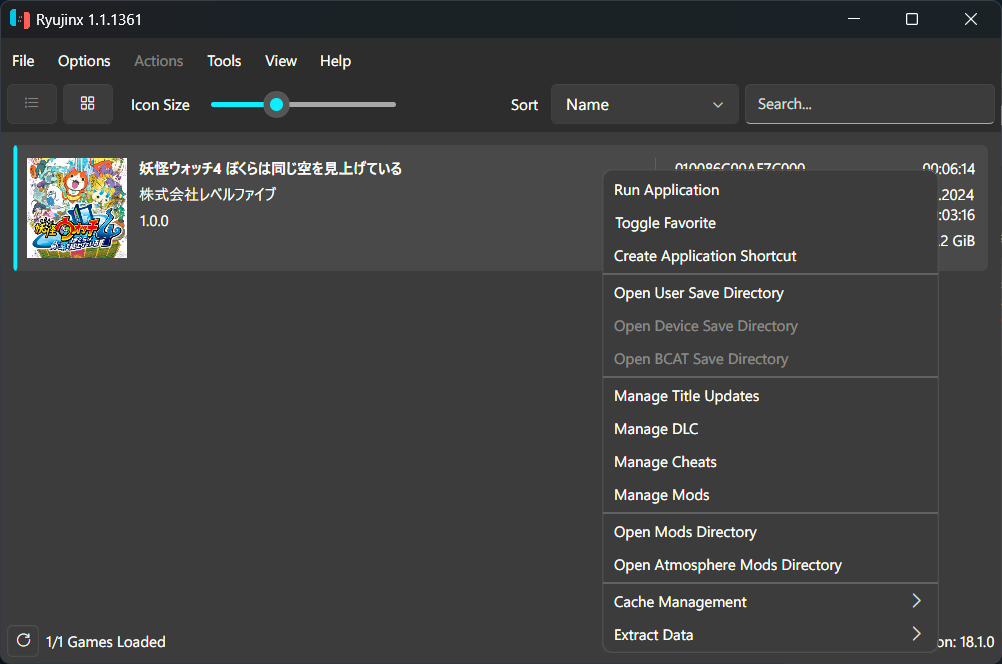Click the 1/1 Games Loaded status text

tap(105, 642)
